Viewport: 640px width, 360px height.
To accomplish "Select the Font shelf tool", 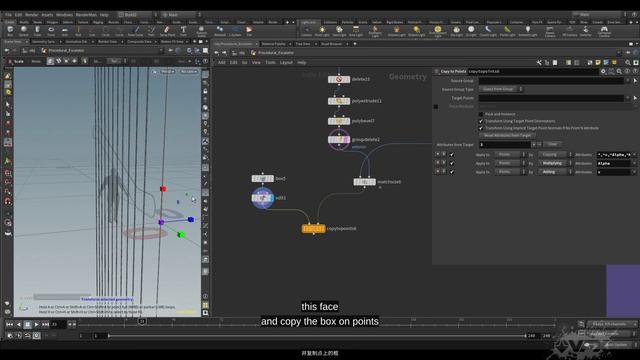I will point(183,31).
